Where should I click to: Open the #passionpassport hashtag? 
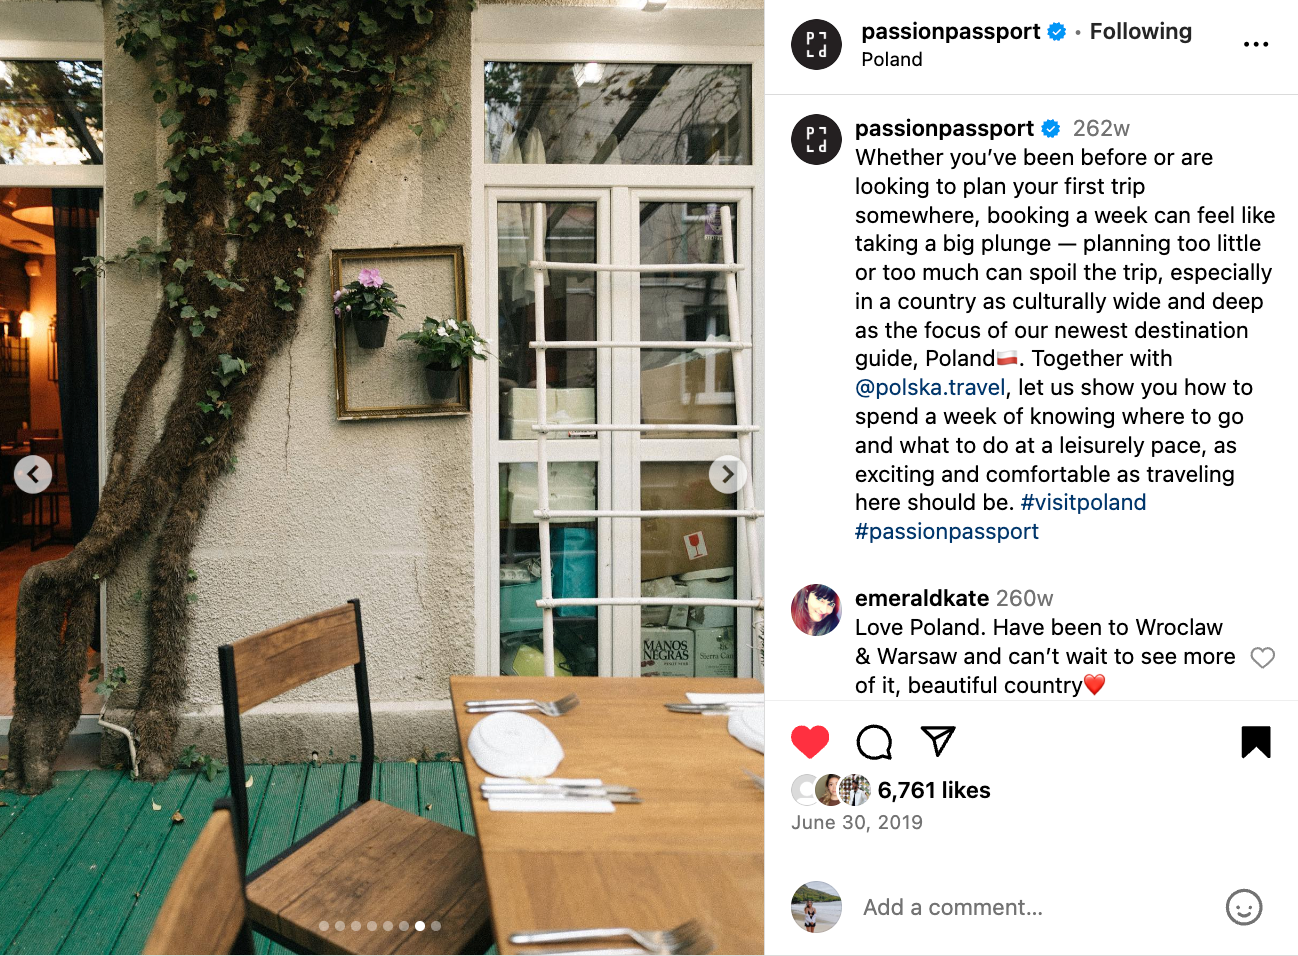[x=947, y=531]
